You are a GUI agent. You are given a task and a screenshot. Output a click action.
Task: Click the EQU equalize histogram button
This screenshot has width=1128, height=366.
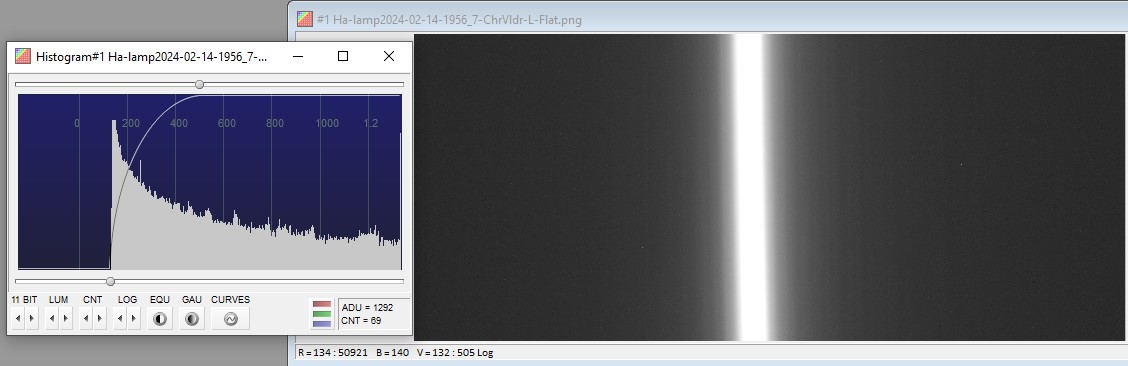160,319
